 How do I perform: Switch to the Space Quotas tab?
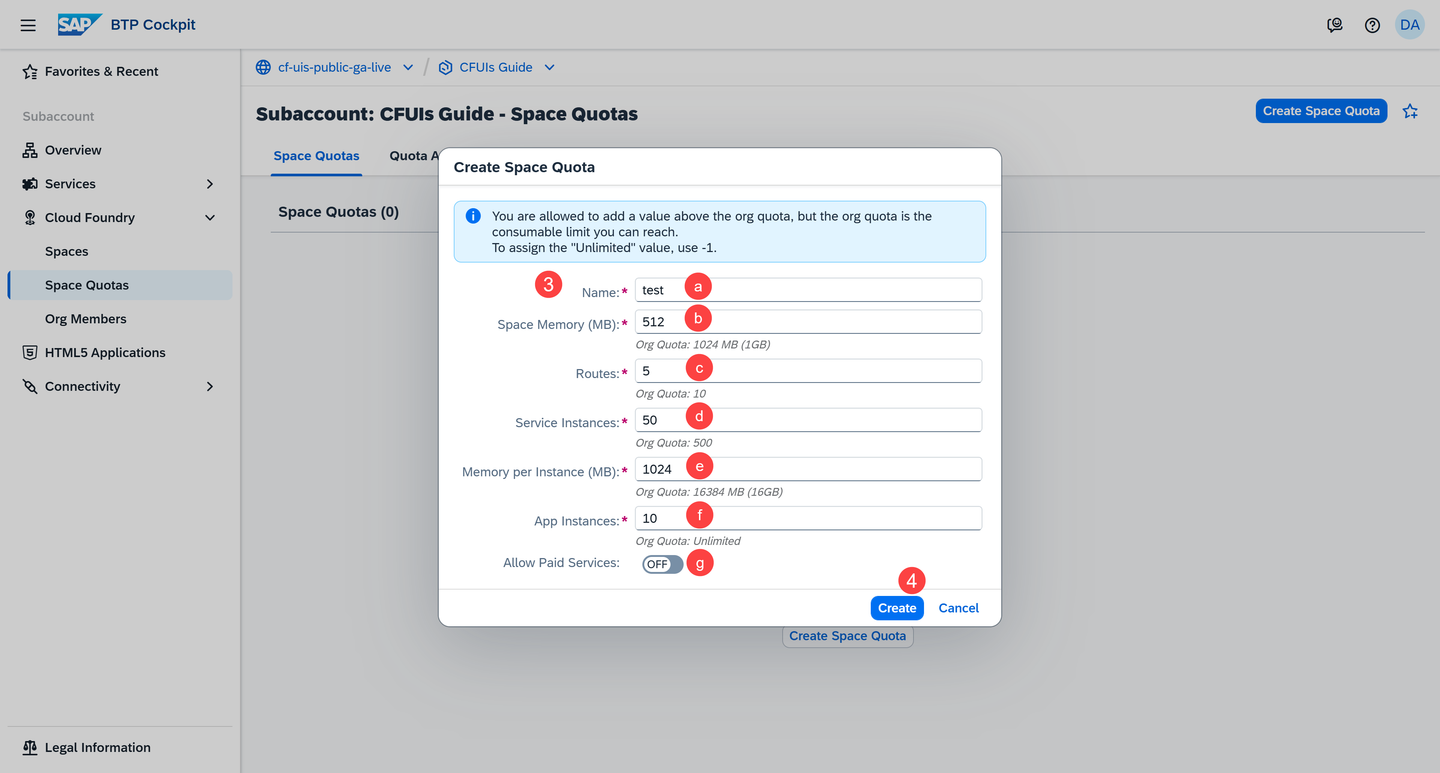tap(316, 156)
